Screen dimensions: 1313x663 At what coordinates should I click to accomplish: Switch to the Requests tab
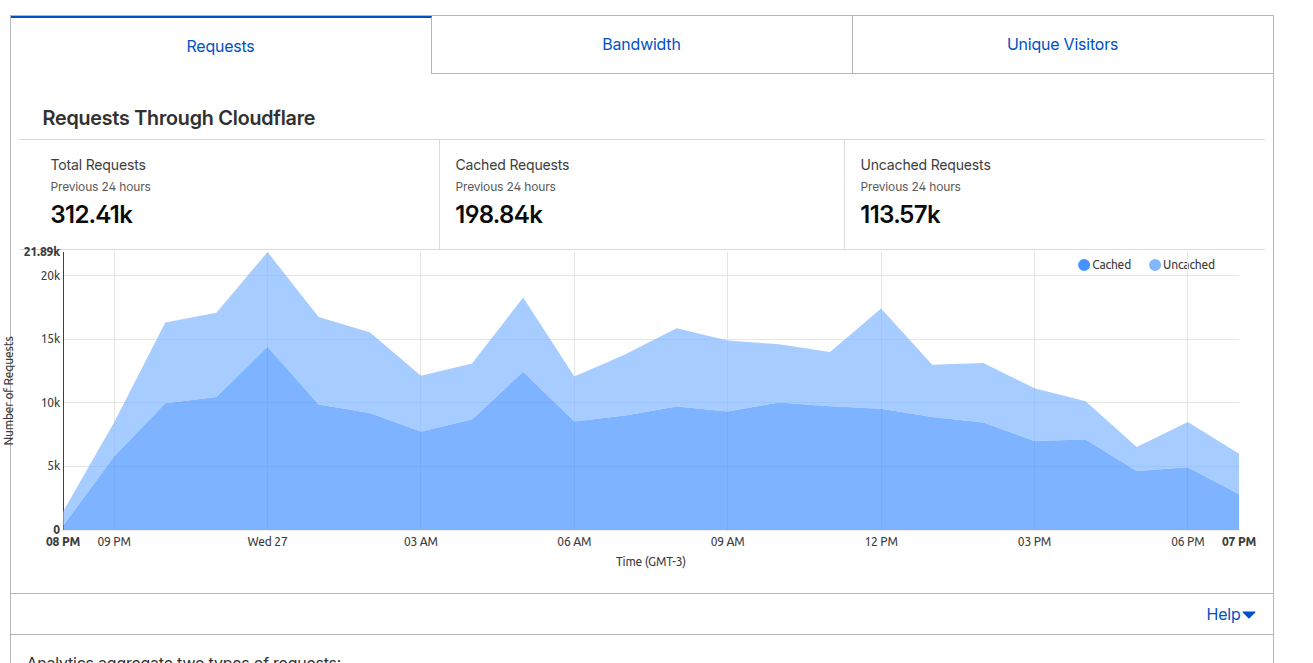pyautogui.click(x=221, y=46)
